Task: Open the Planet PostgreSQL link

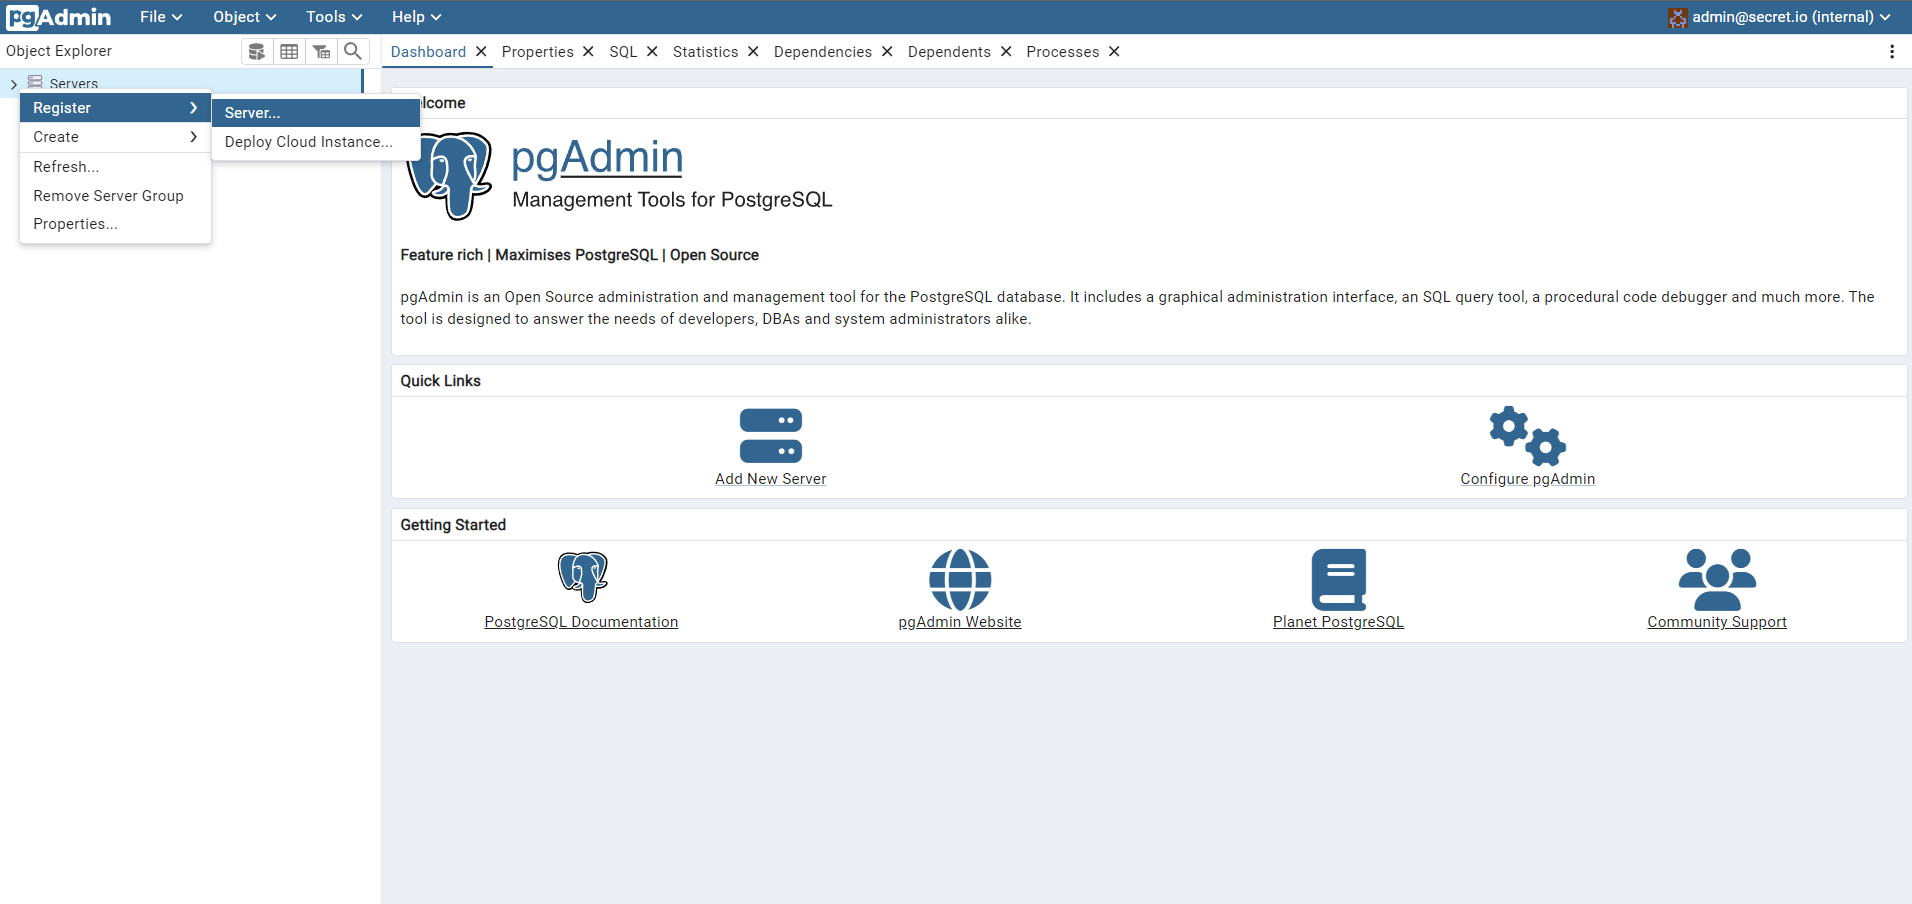Action: (x=1339, y=622)
